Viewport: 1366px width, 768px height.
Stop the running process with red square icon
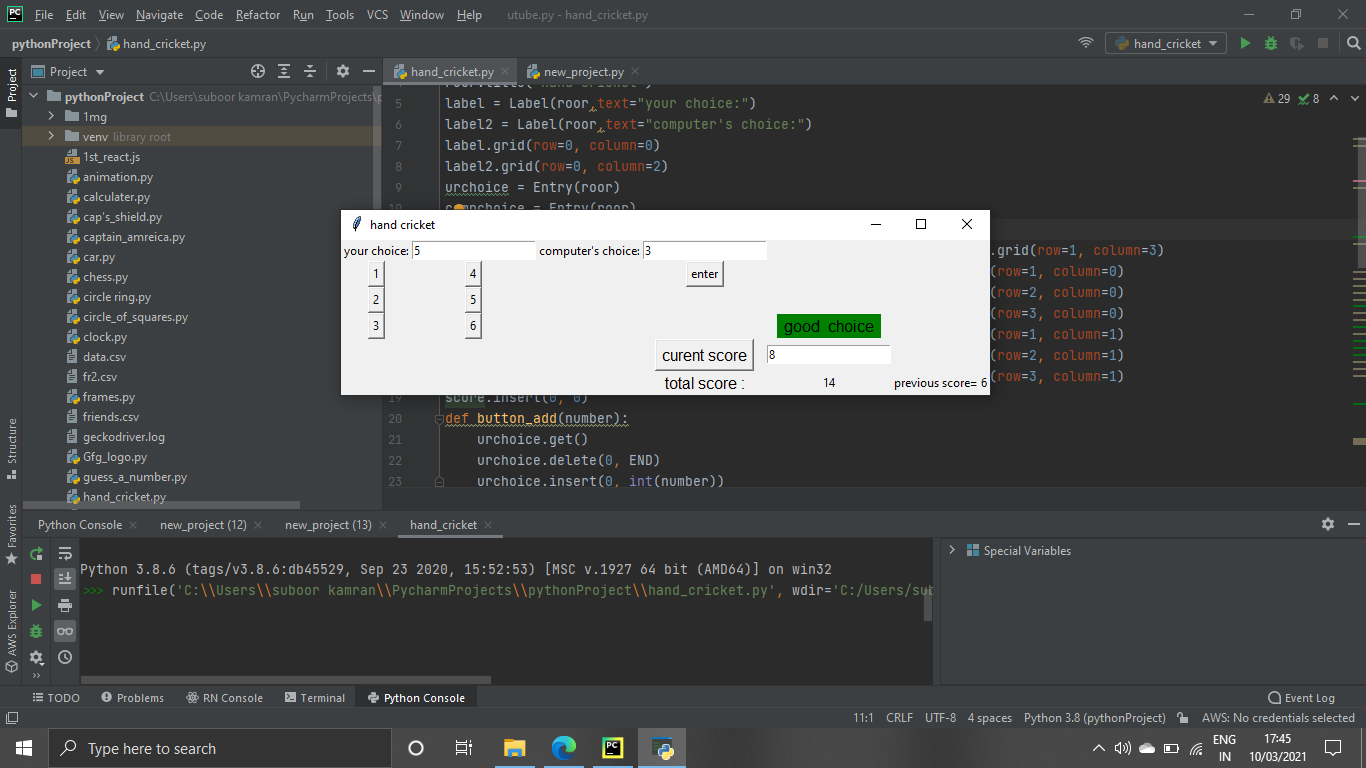click(35, 578)
